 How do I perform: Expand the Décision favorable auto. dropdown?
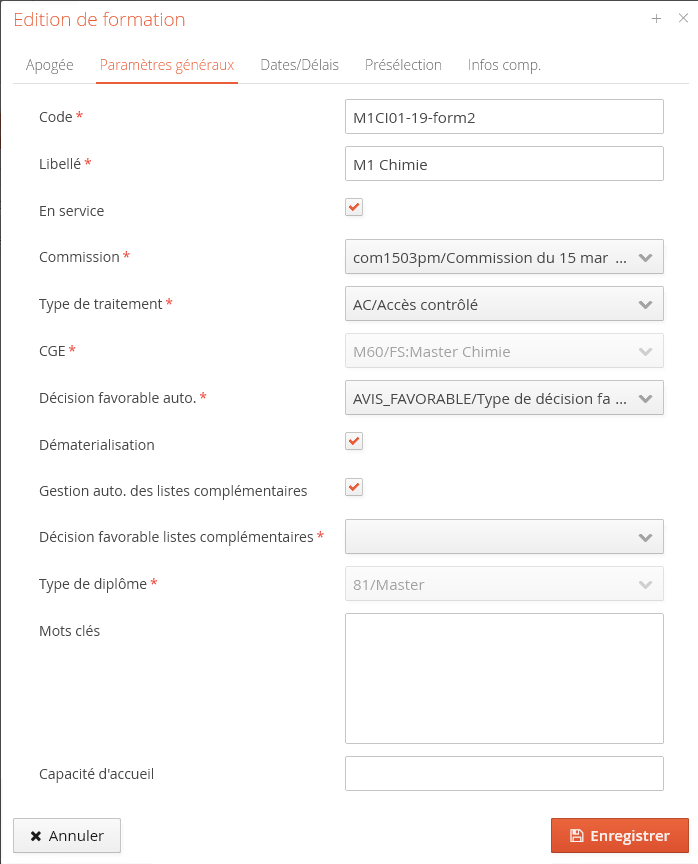pos(645,398)
